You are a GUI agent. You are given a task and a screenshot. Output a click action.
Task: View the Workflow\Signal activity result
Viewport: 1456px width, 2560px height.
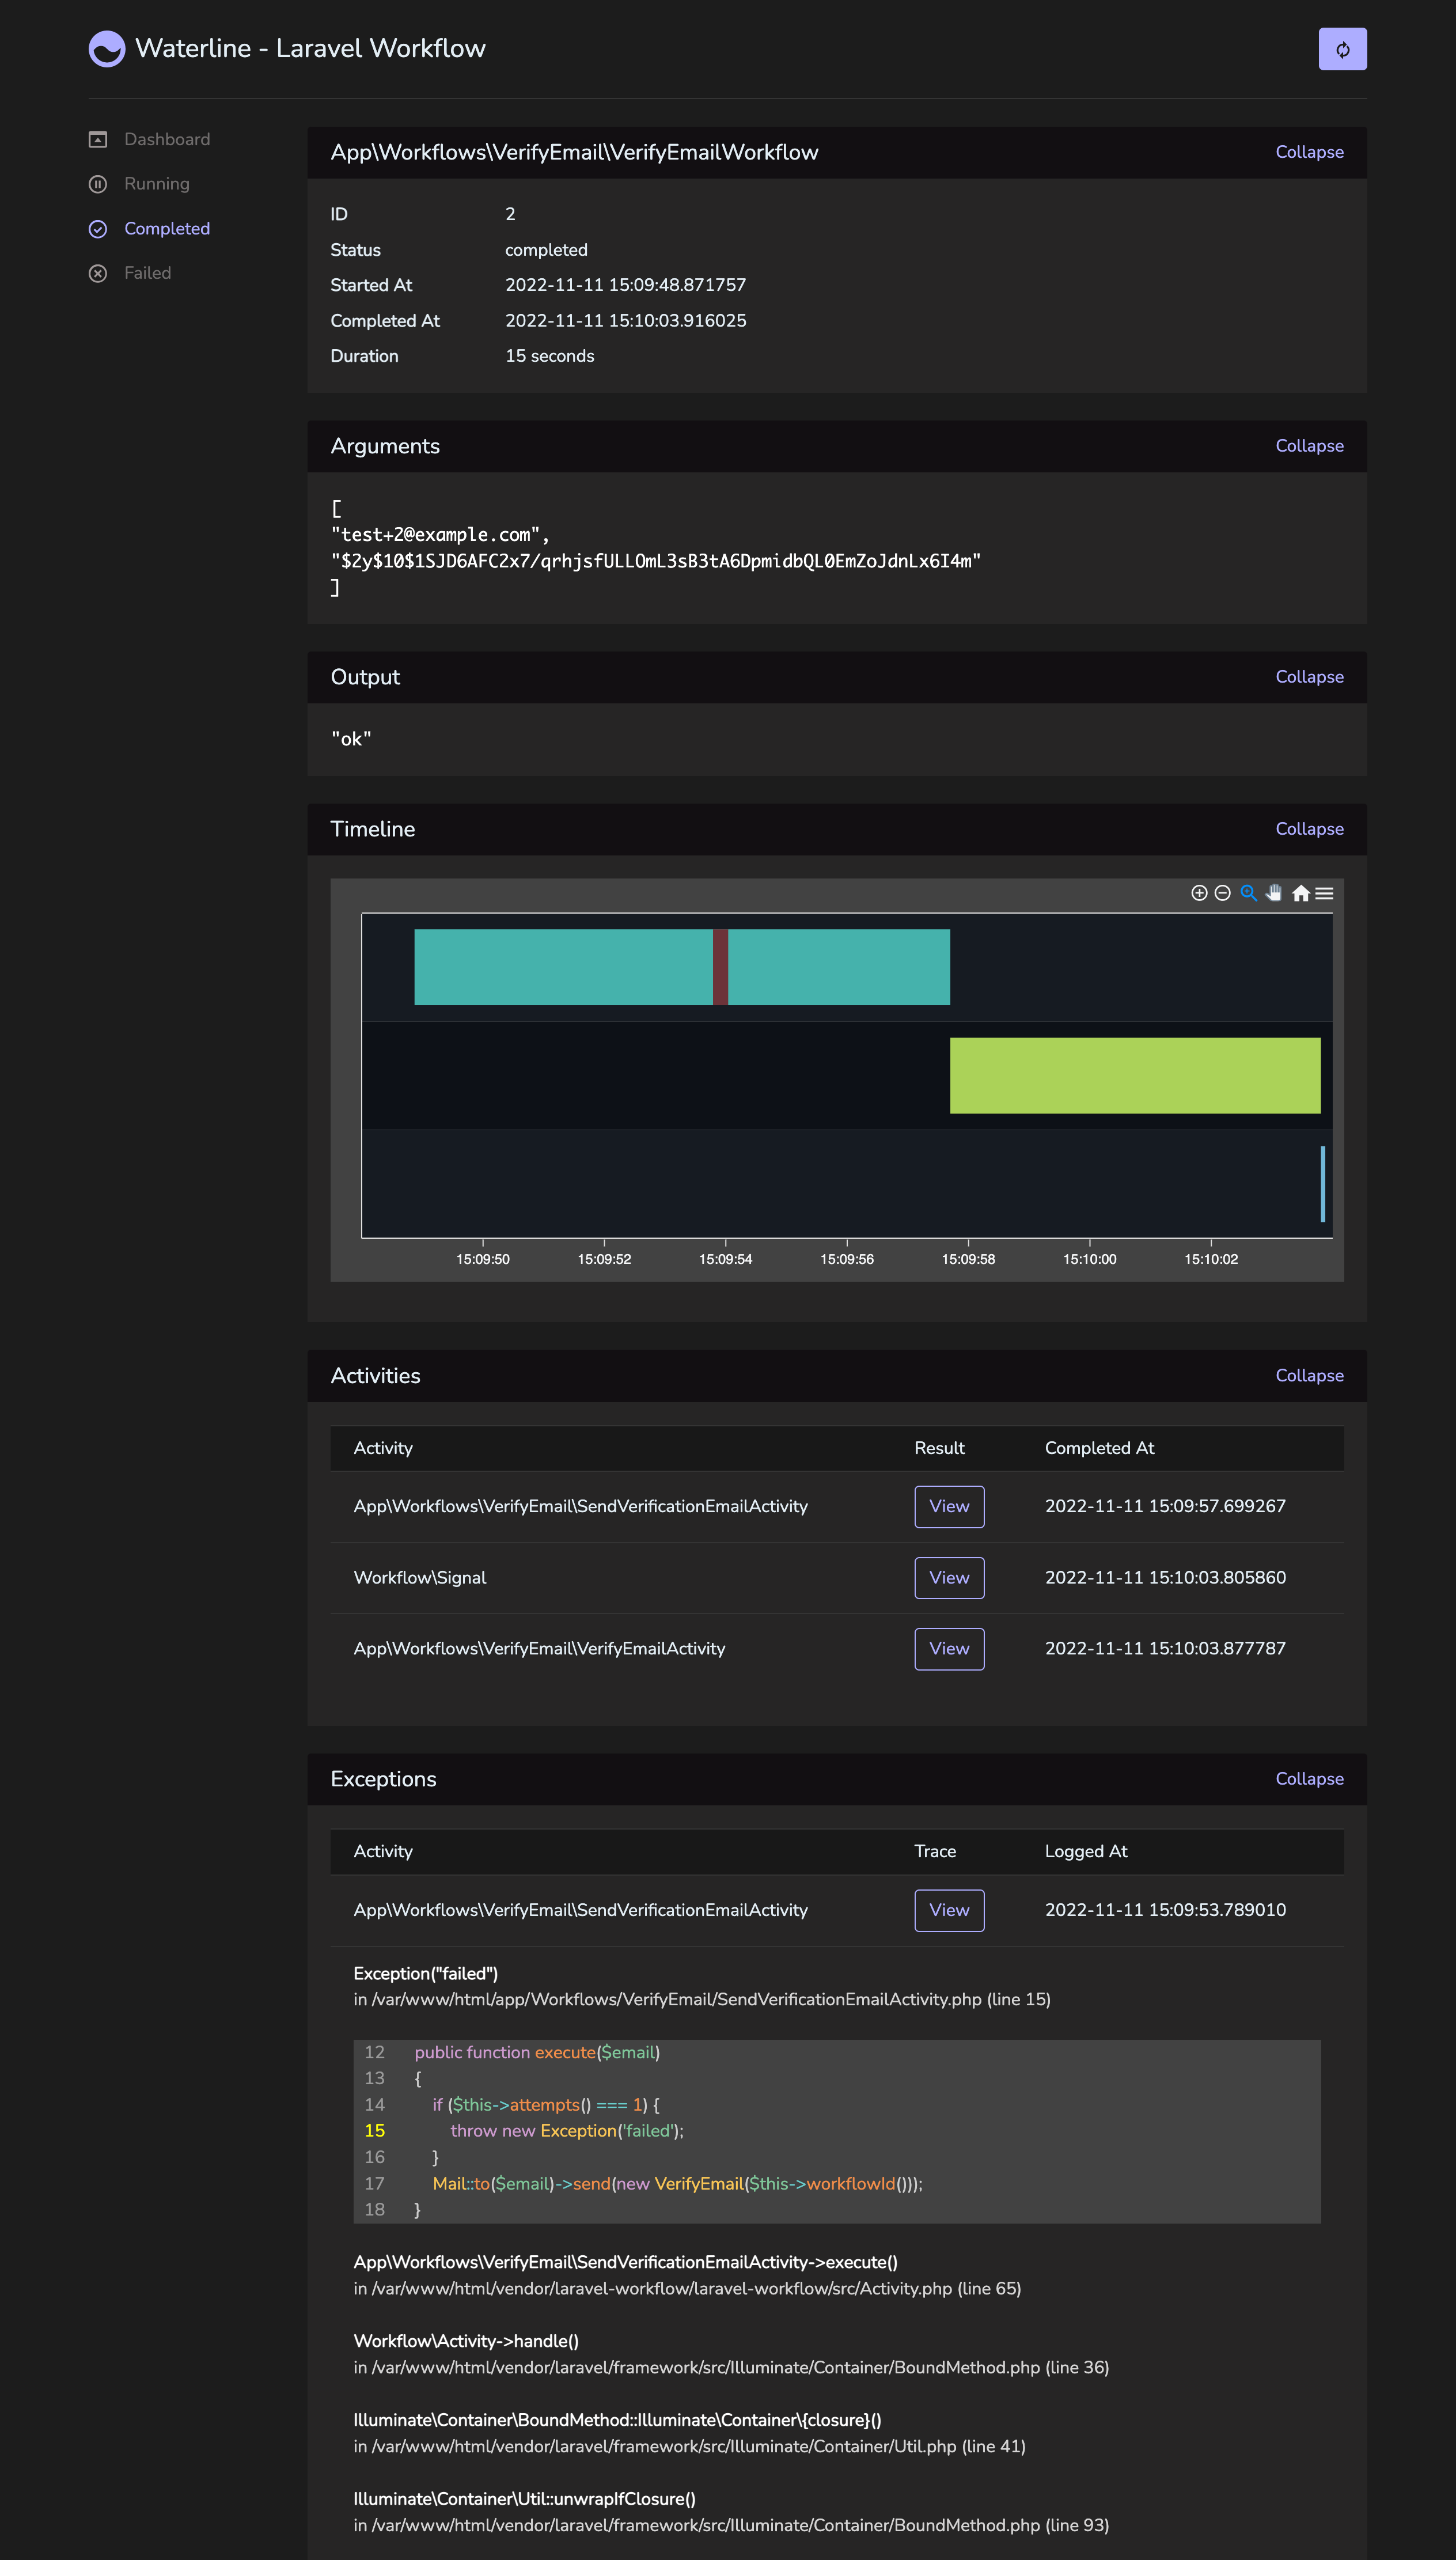point(948,1578)
